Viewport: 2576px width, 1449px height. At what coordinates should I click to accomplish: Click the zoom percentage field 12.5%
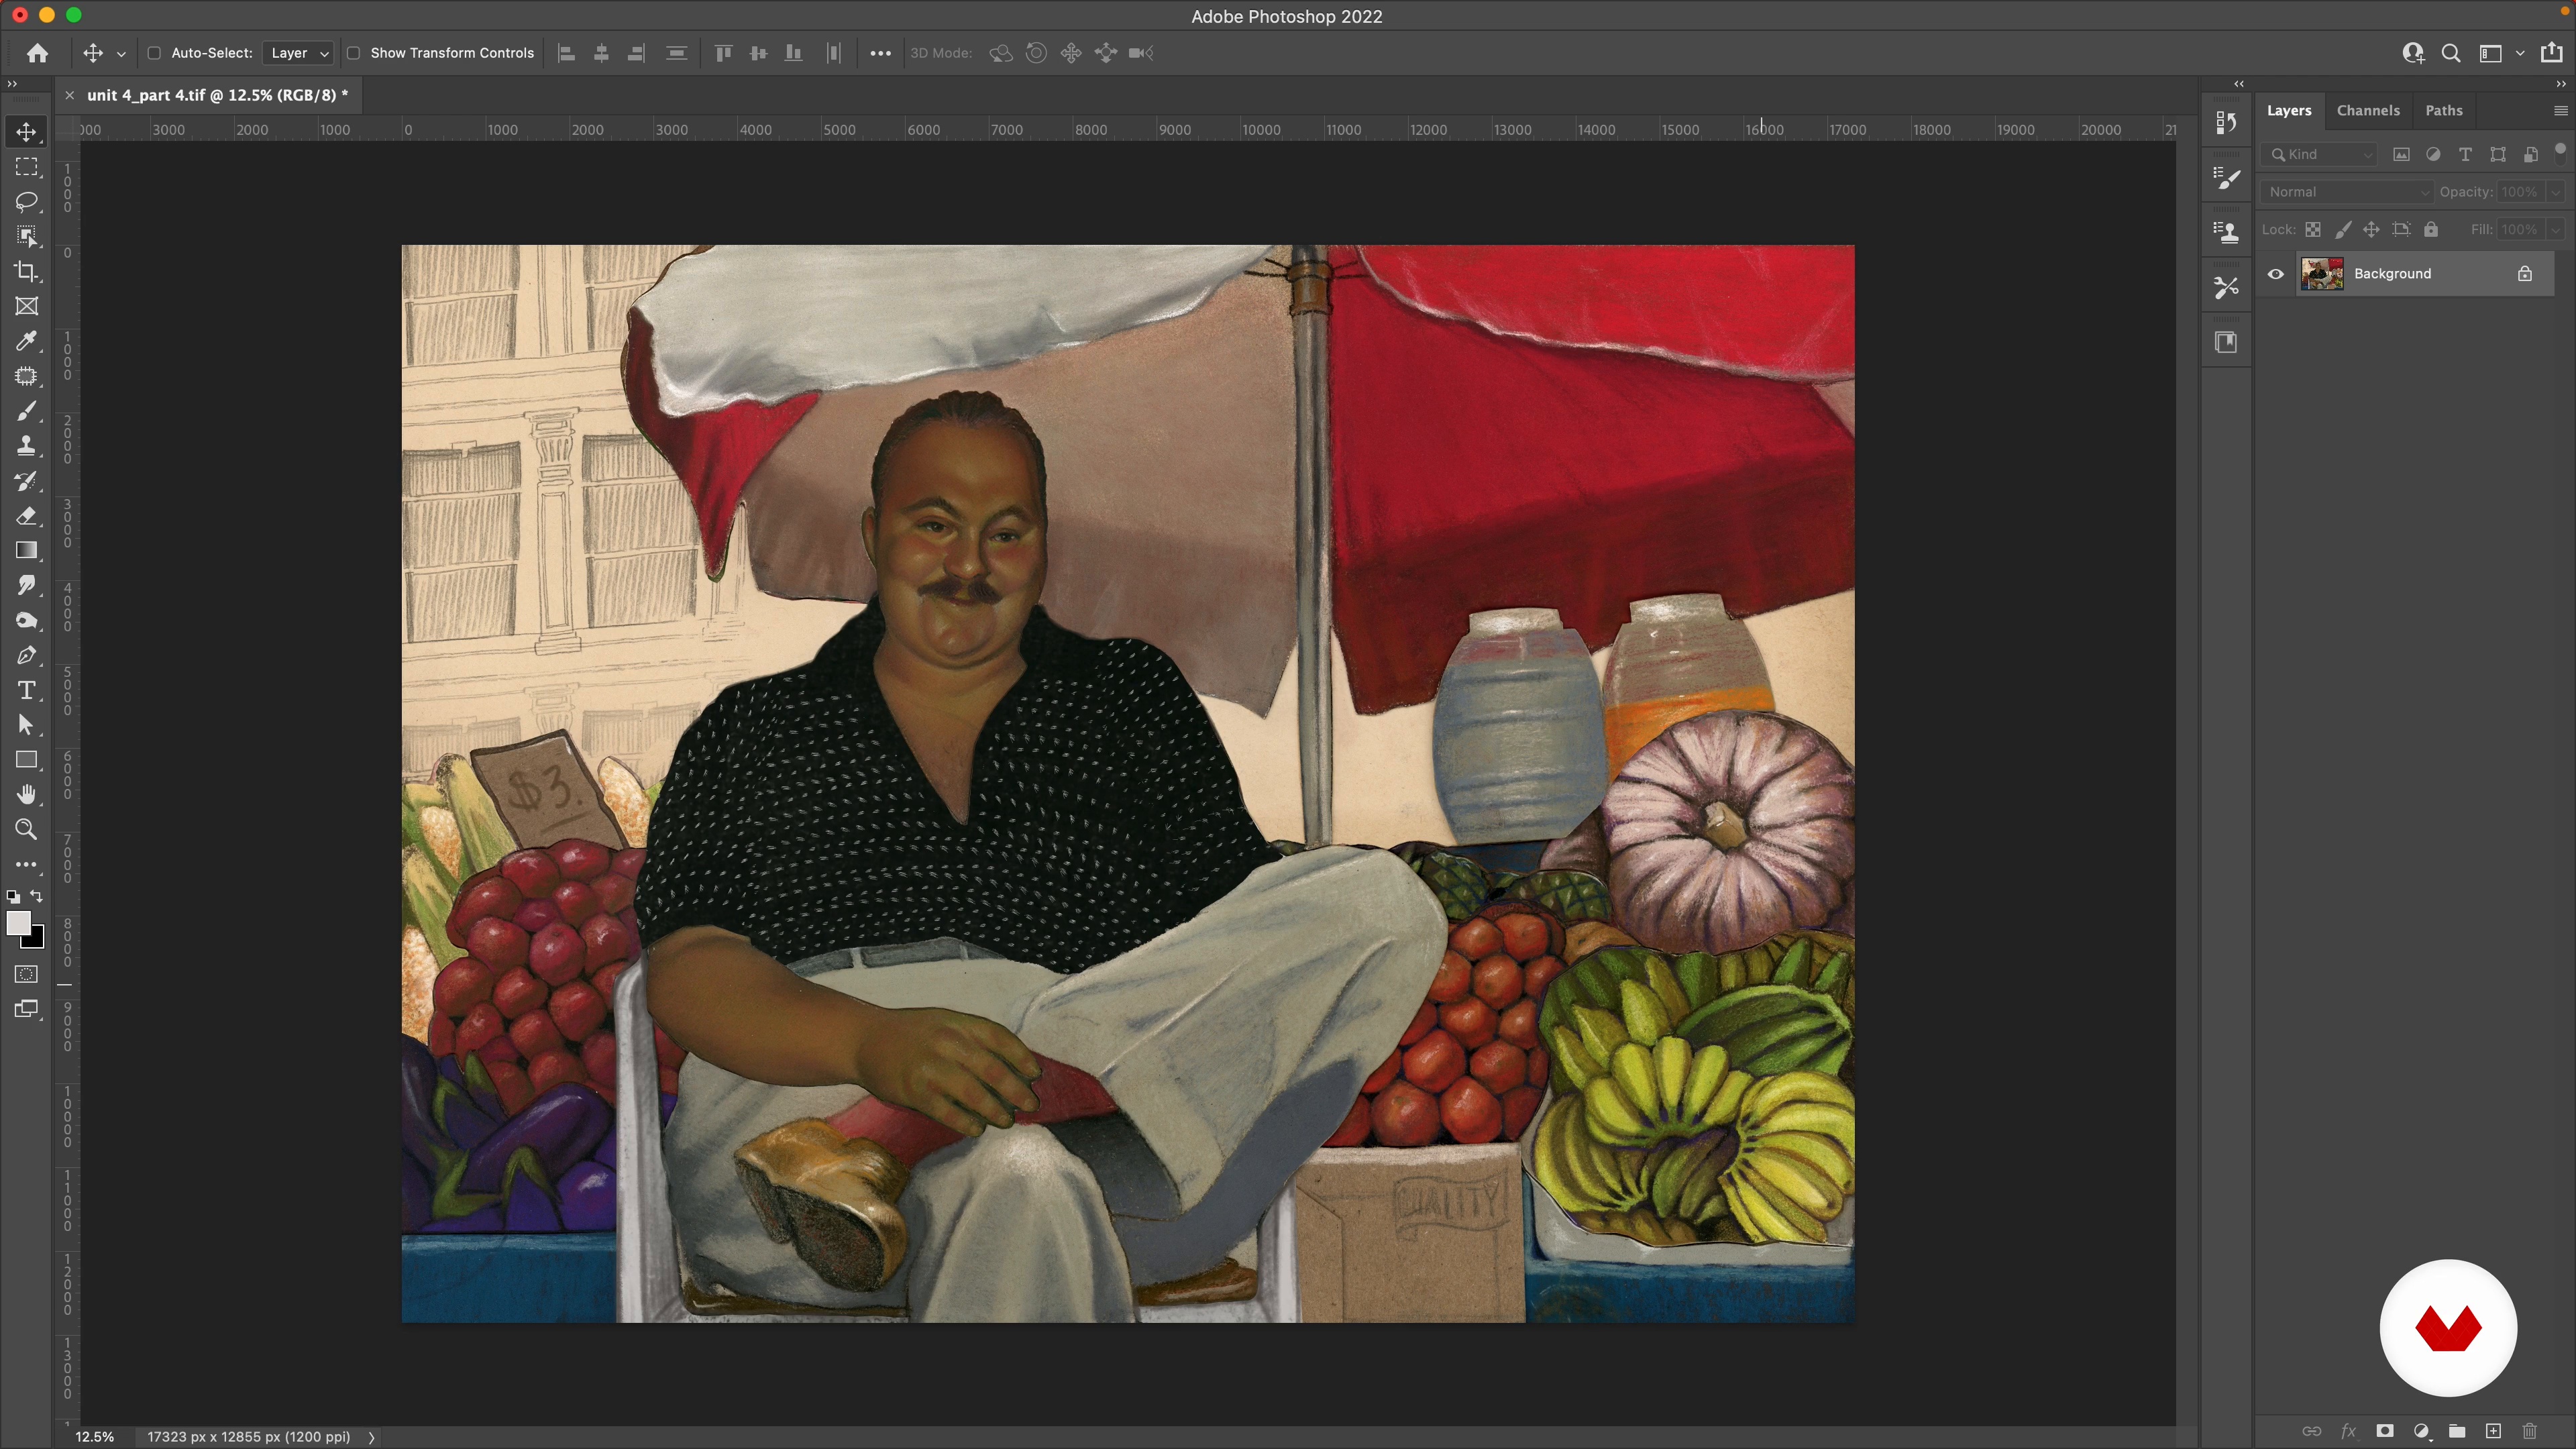click(94, 1437)
